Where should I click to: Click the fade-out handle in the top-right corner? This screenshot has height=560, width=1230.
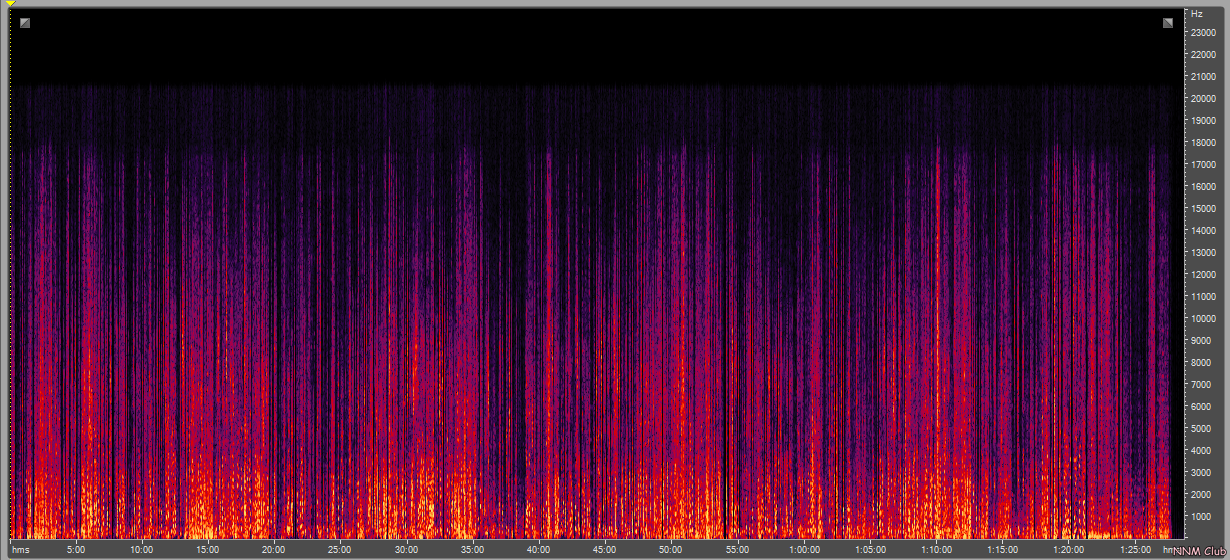(1167, 22)
